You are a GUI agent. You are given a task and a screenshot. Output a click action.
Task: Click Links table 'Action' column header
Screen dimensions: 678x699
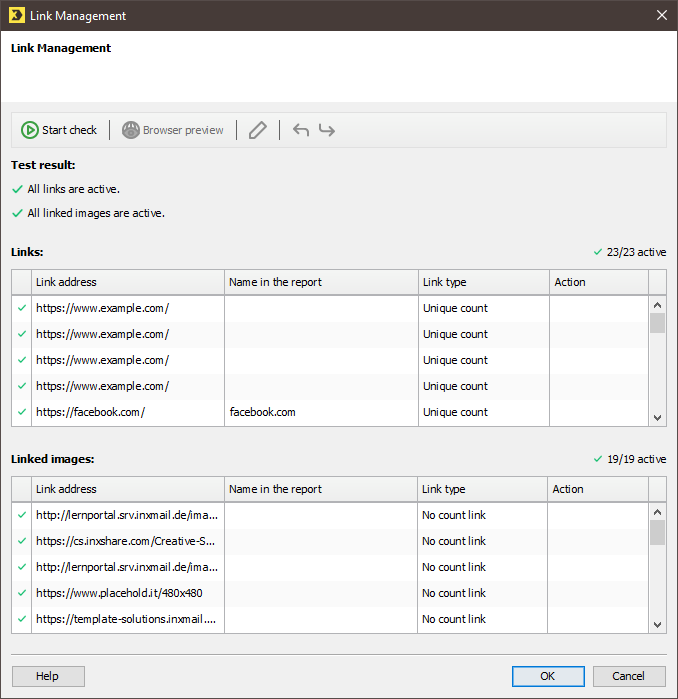tap(599, 282)
